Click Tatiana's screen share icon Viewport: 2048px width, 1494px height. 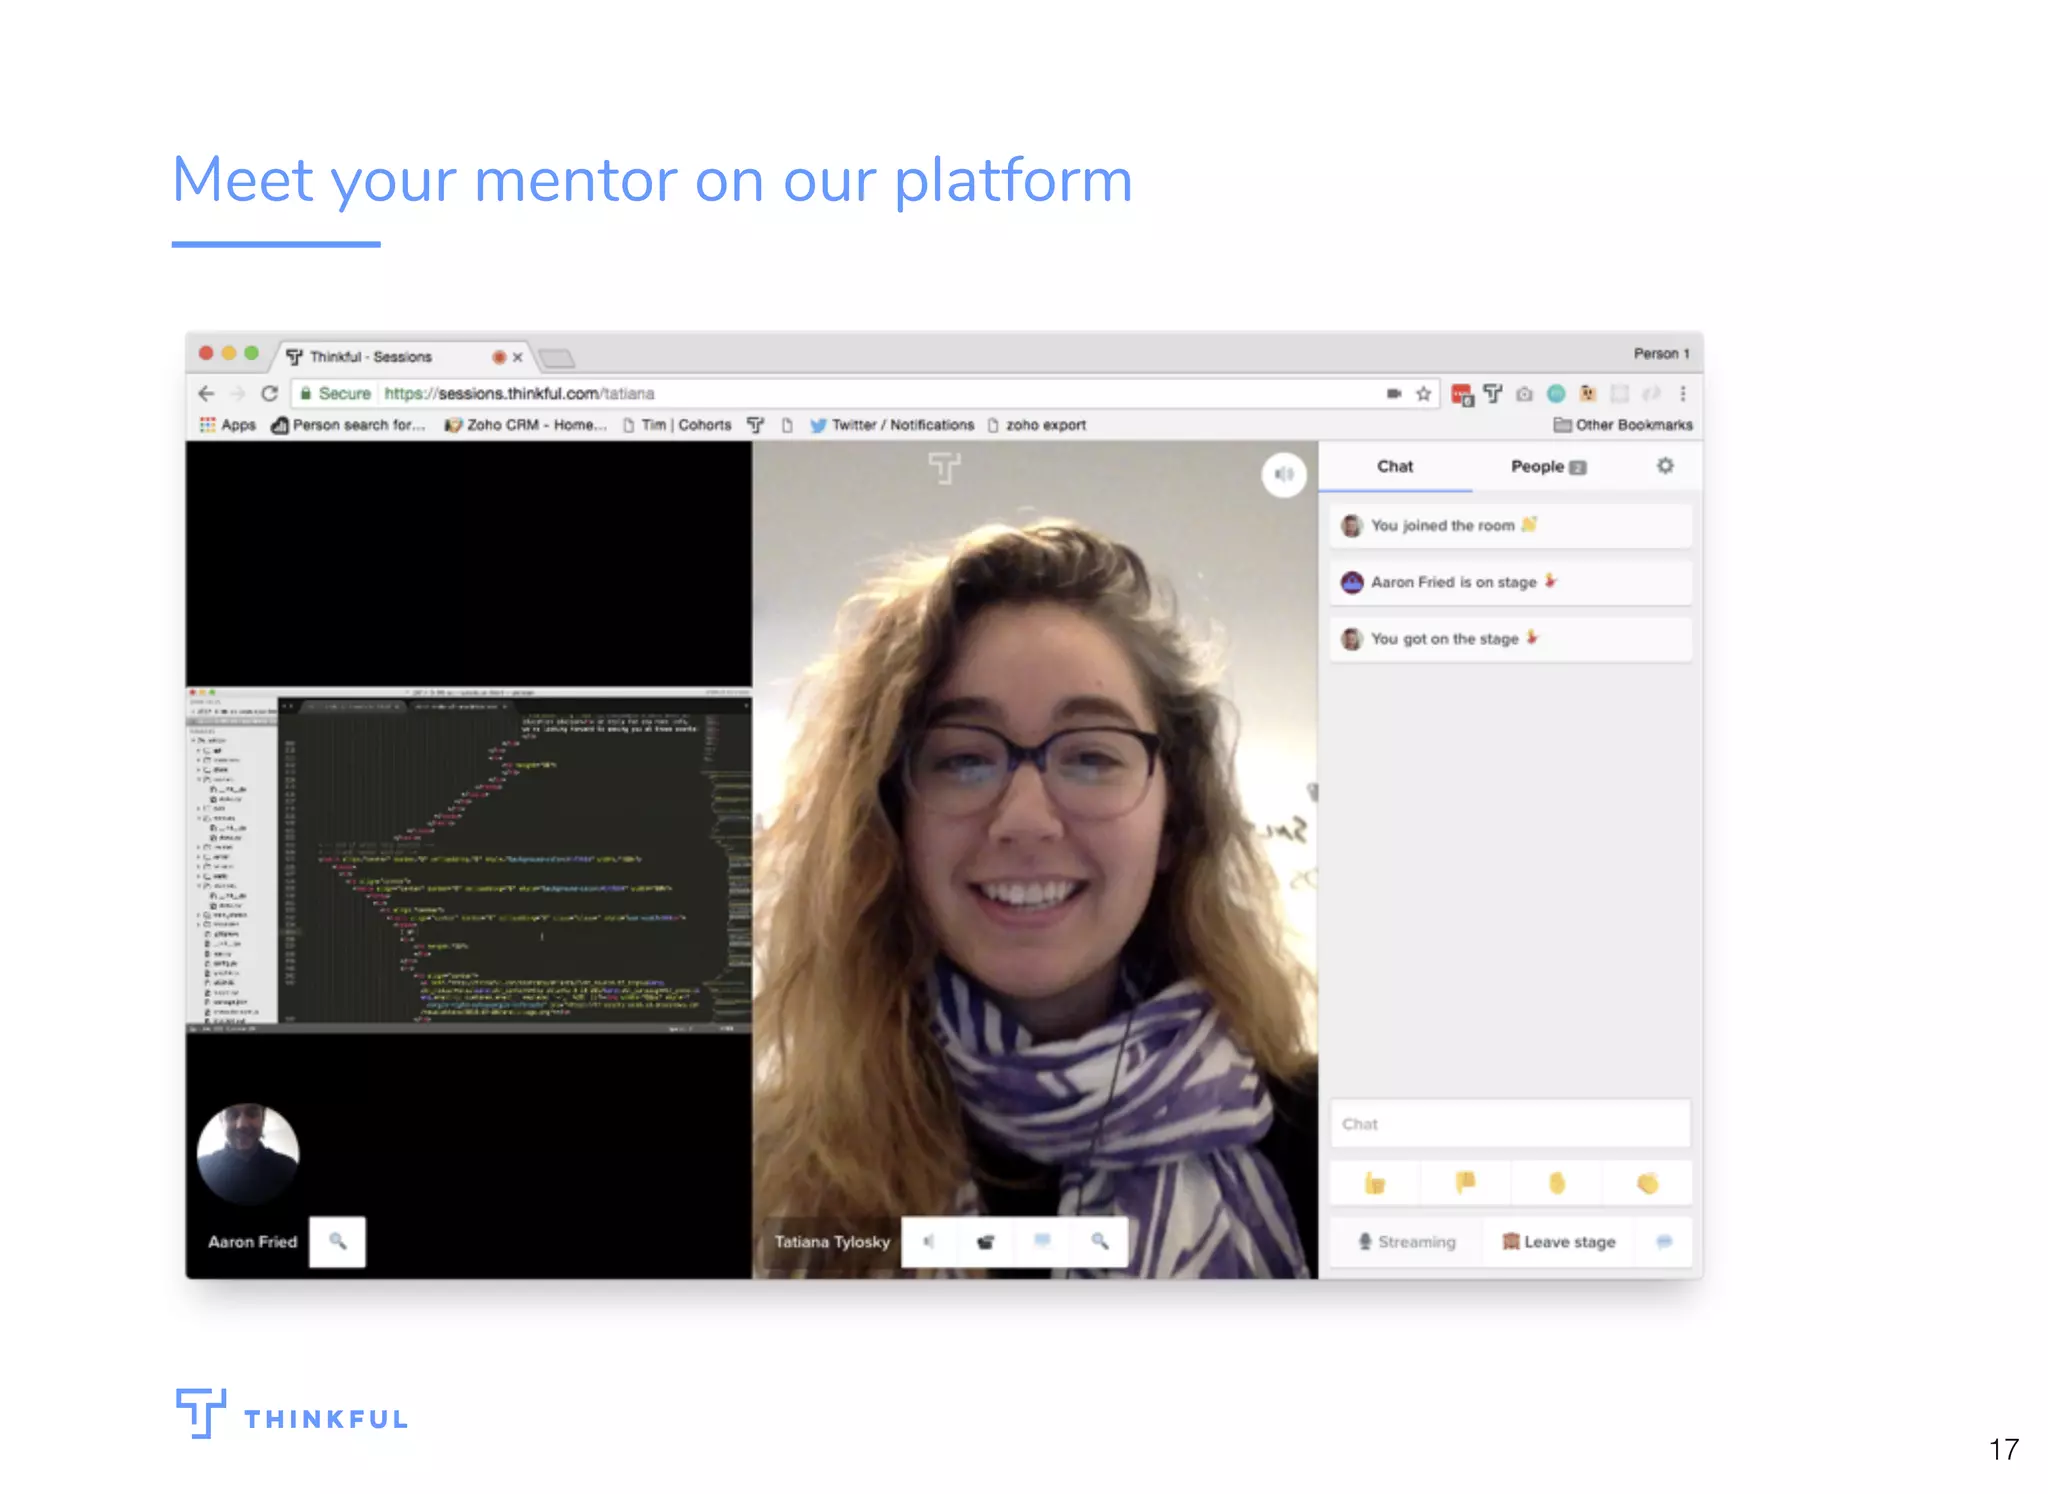[1042, 1241]
